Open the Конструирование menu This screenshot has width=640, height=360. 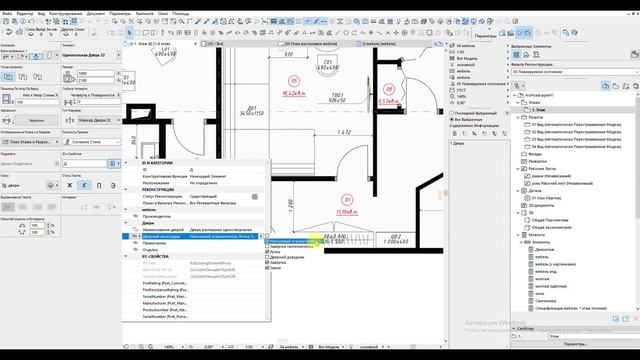pyautogui.click(x=66, y=13)
